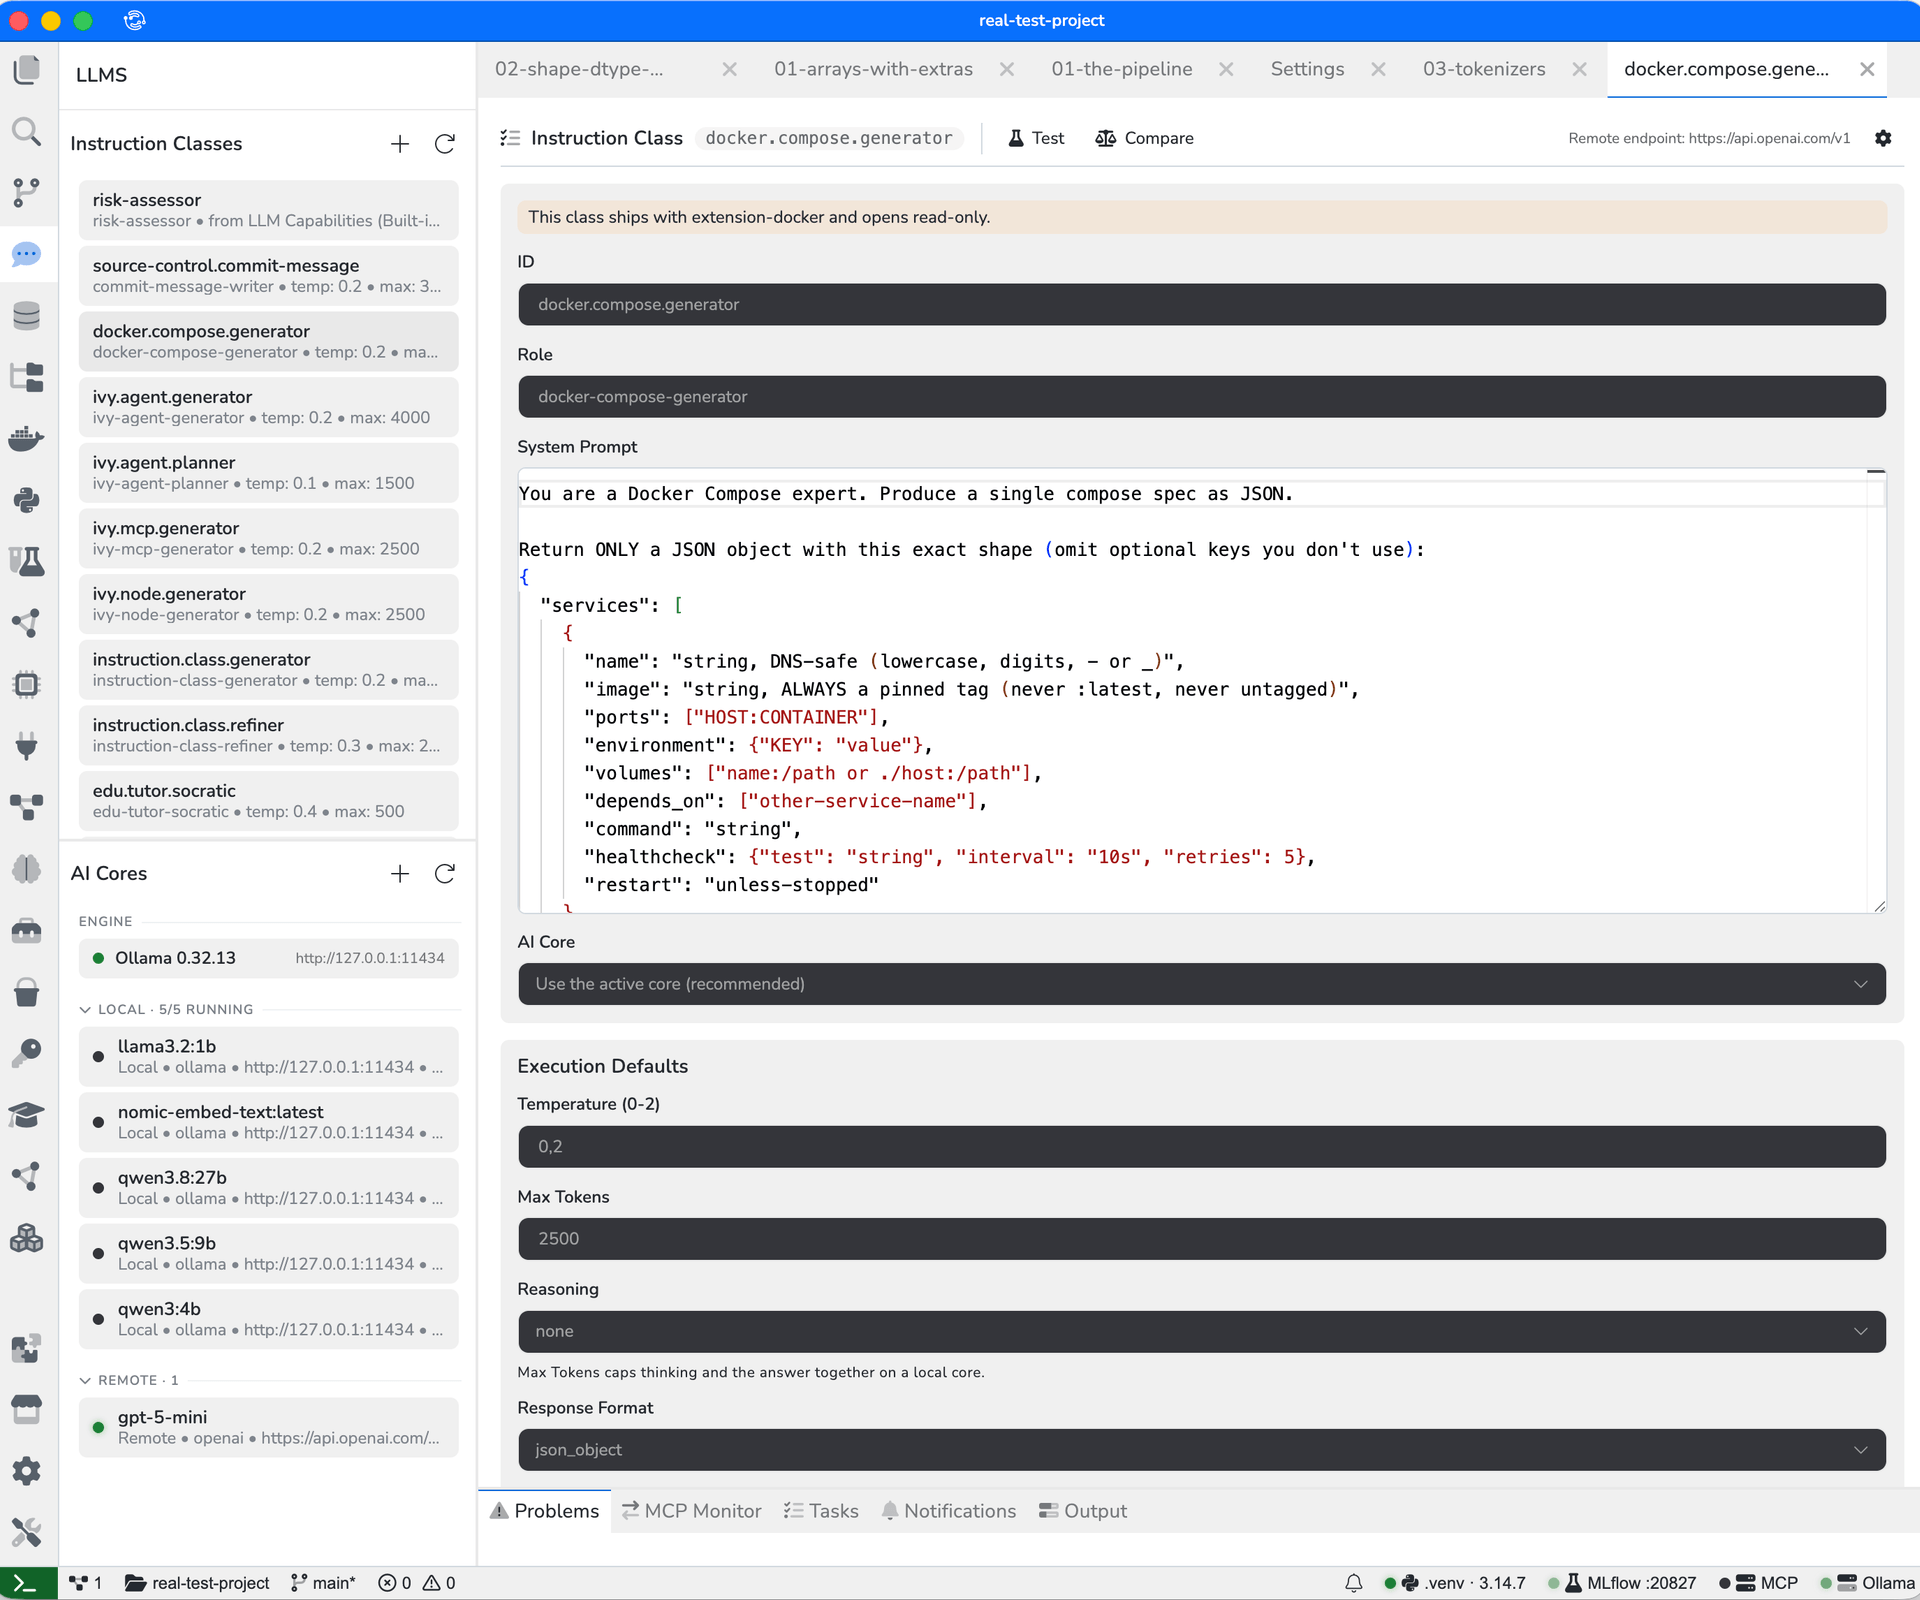Open the graduation cap education icon
The height and width of the screenshot is (1600, 1920).
pyautogui.click(x=27, y=1115)
